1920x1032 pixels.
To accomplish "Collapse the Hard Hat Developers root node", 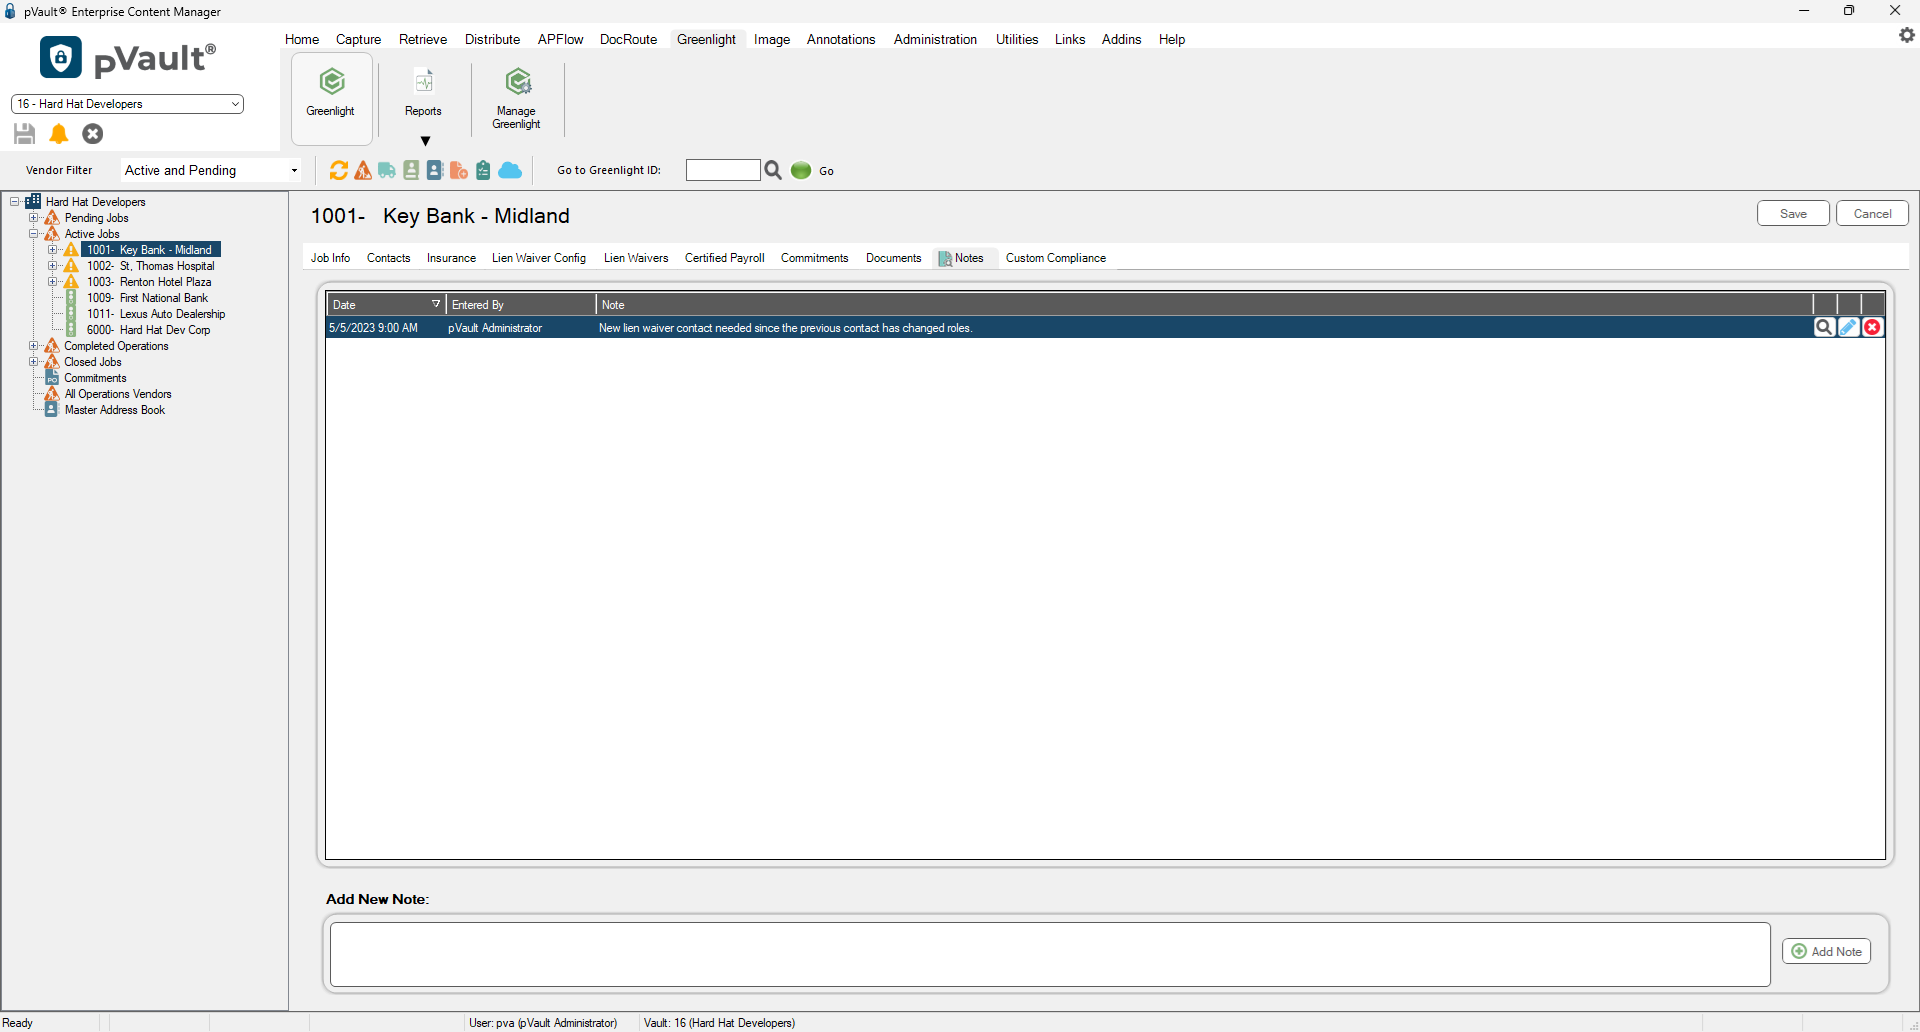I will point(15,202).
